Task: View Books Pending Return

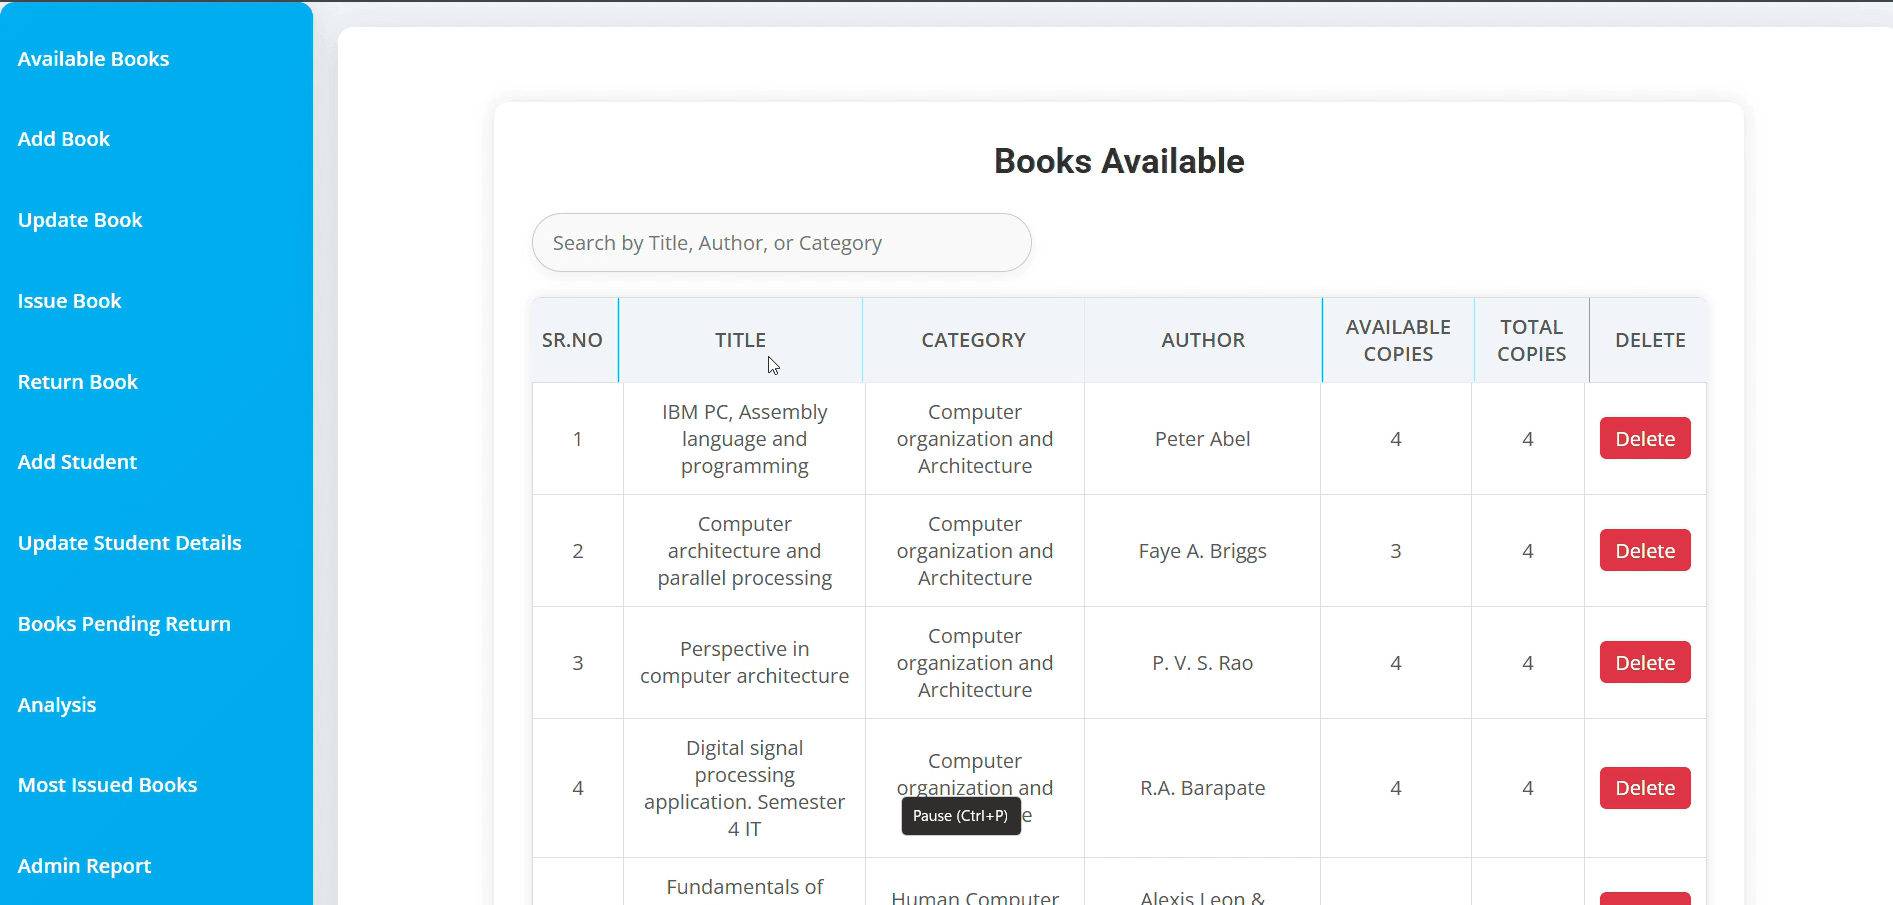Action: point(124,624)
